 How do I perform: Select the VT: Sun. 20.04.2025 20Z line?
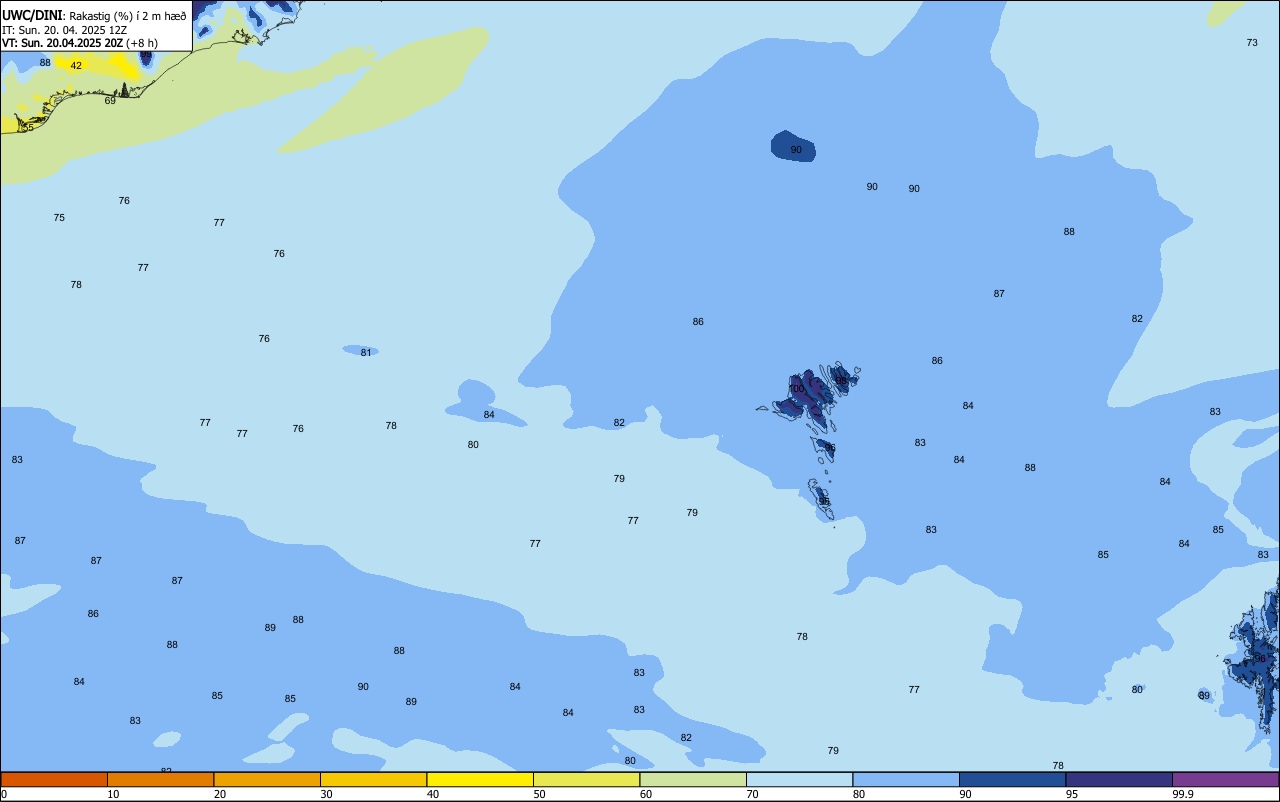click(x=79, y=43)
